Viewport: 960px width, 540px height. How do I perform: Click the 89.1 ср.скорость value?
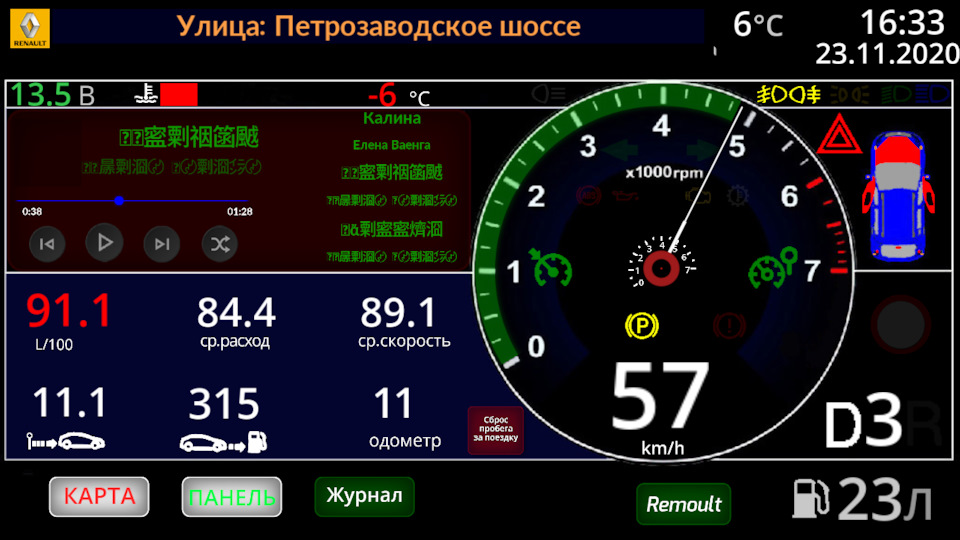pos(398,312)
